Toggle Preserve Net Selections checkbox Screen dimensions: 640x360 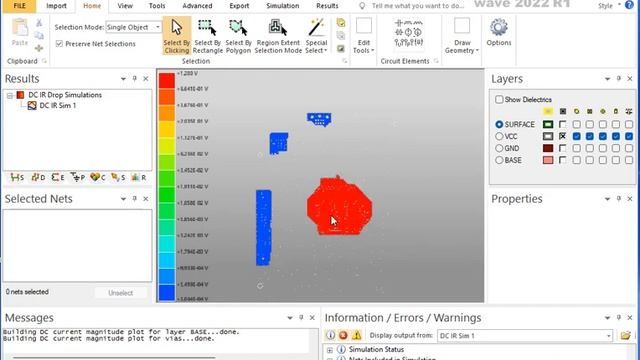pos(59,44)
